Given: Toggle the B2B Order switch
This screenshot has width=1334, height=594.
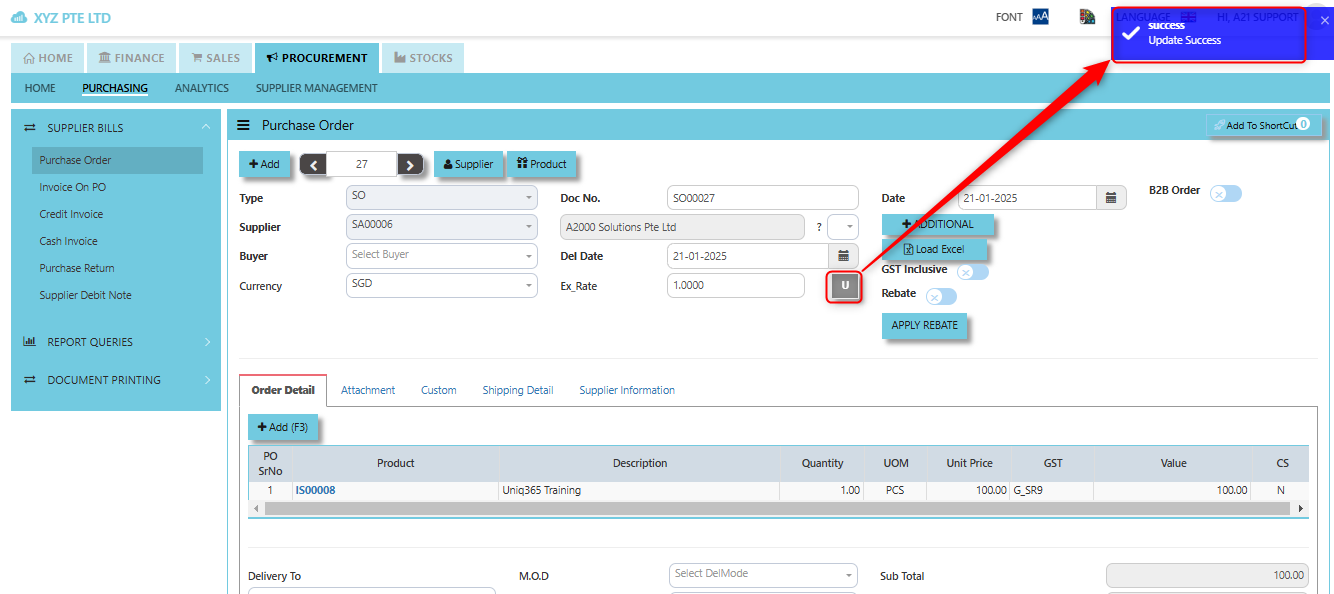Looking at the screenshot, I should (1225, 193).
